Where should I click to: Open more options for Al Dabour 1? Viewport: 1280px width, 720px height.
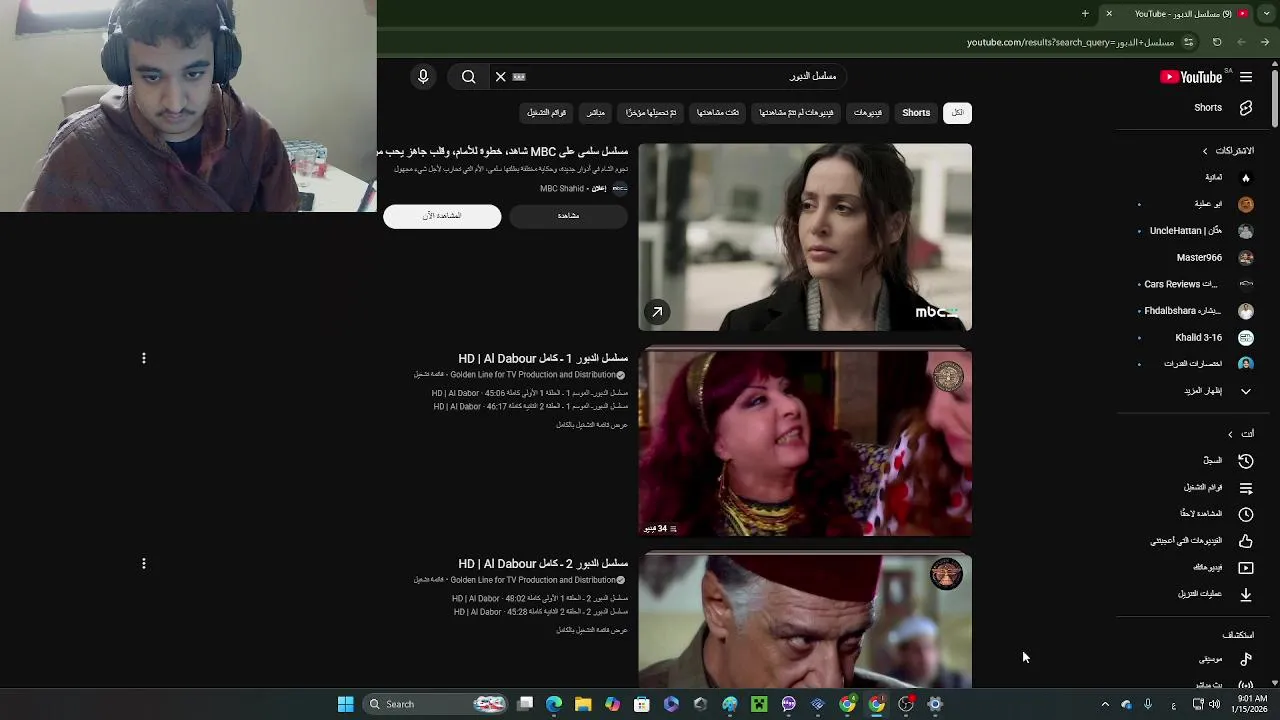[x=144, y=358]
